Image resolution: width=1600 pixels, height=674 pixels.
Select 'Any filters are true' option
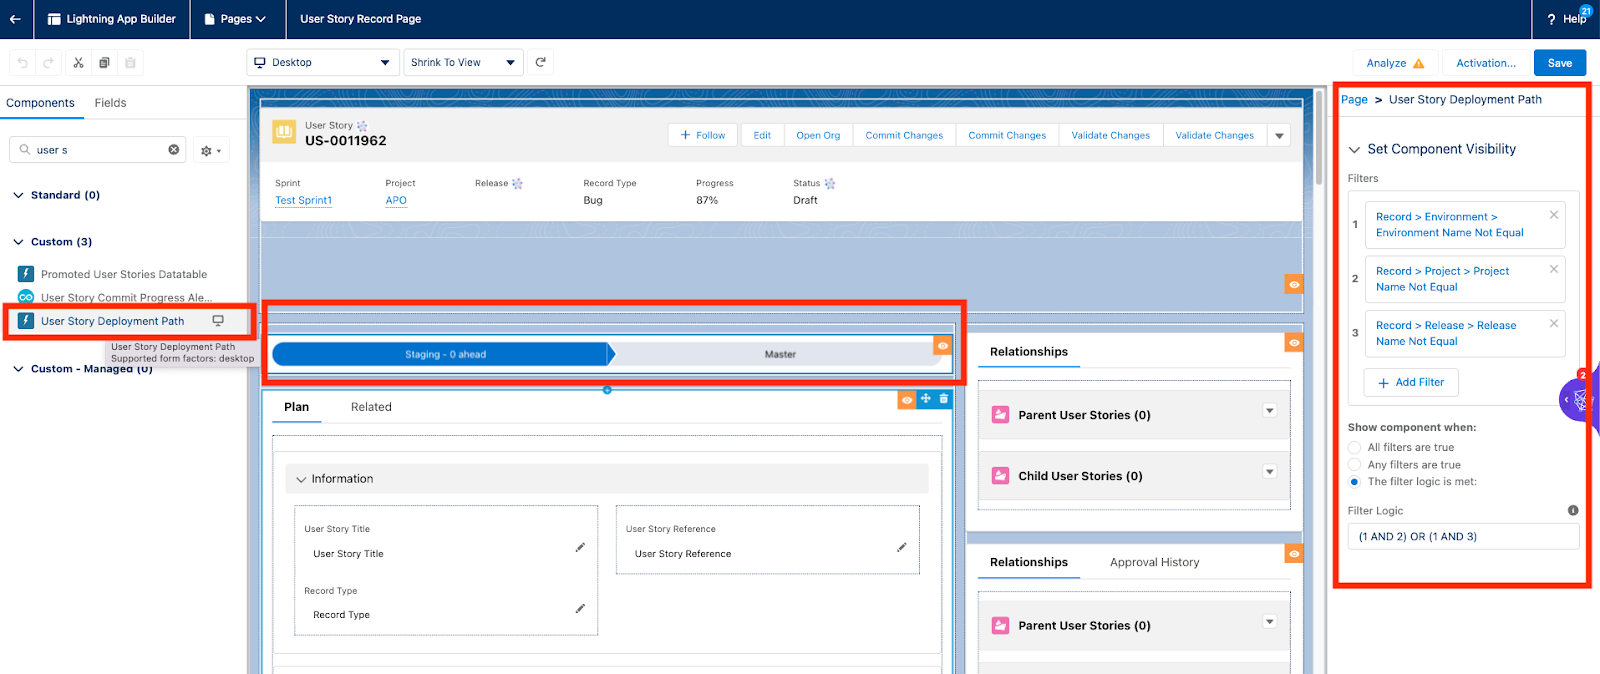tap(1354, 465)
